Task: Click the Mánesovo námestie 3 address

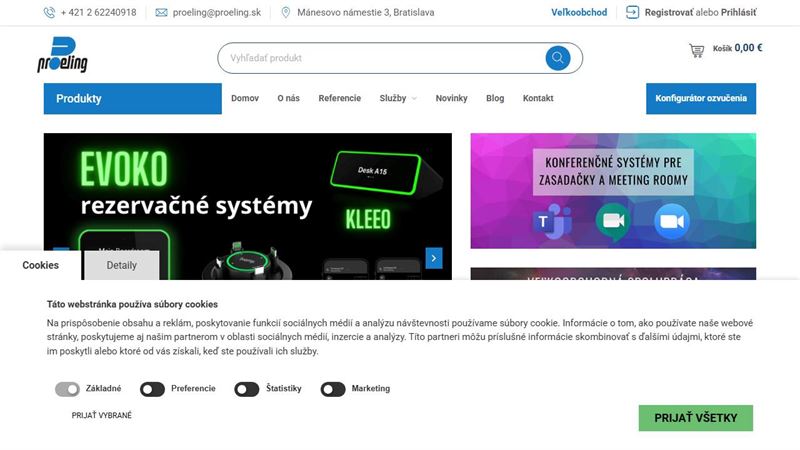Action: point(366,12)
